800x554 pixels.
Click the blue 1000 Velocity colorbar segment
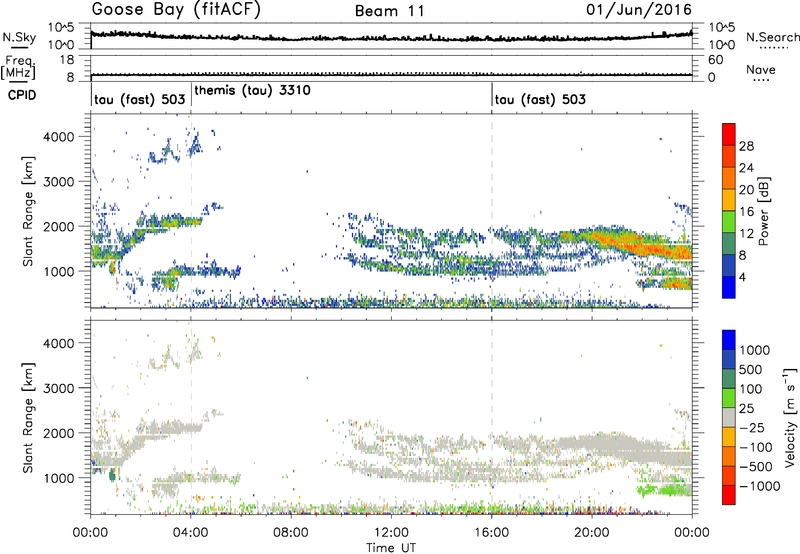click(x=729, y=340)
